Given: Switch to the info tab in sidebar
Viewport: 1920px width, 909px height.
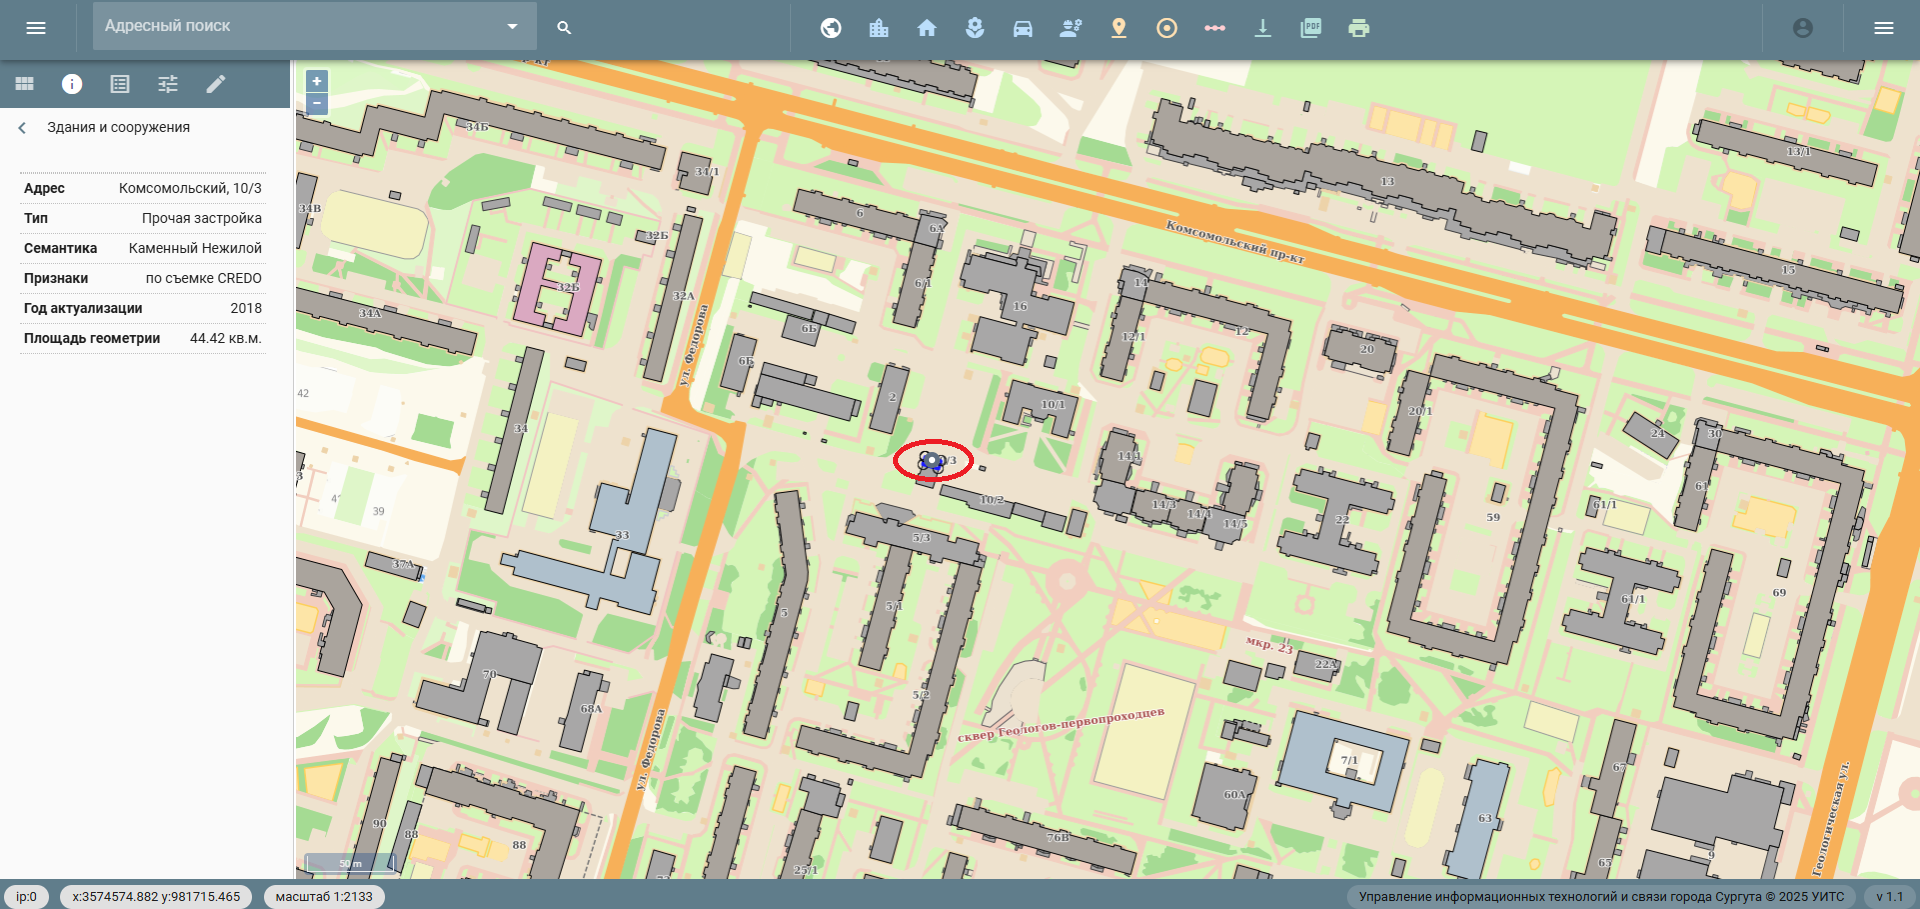Looking at the screenshot, I should coord(72,84).
